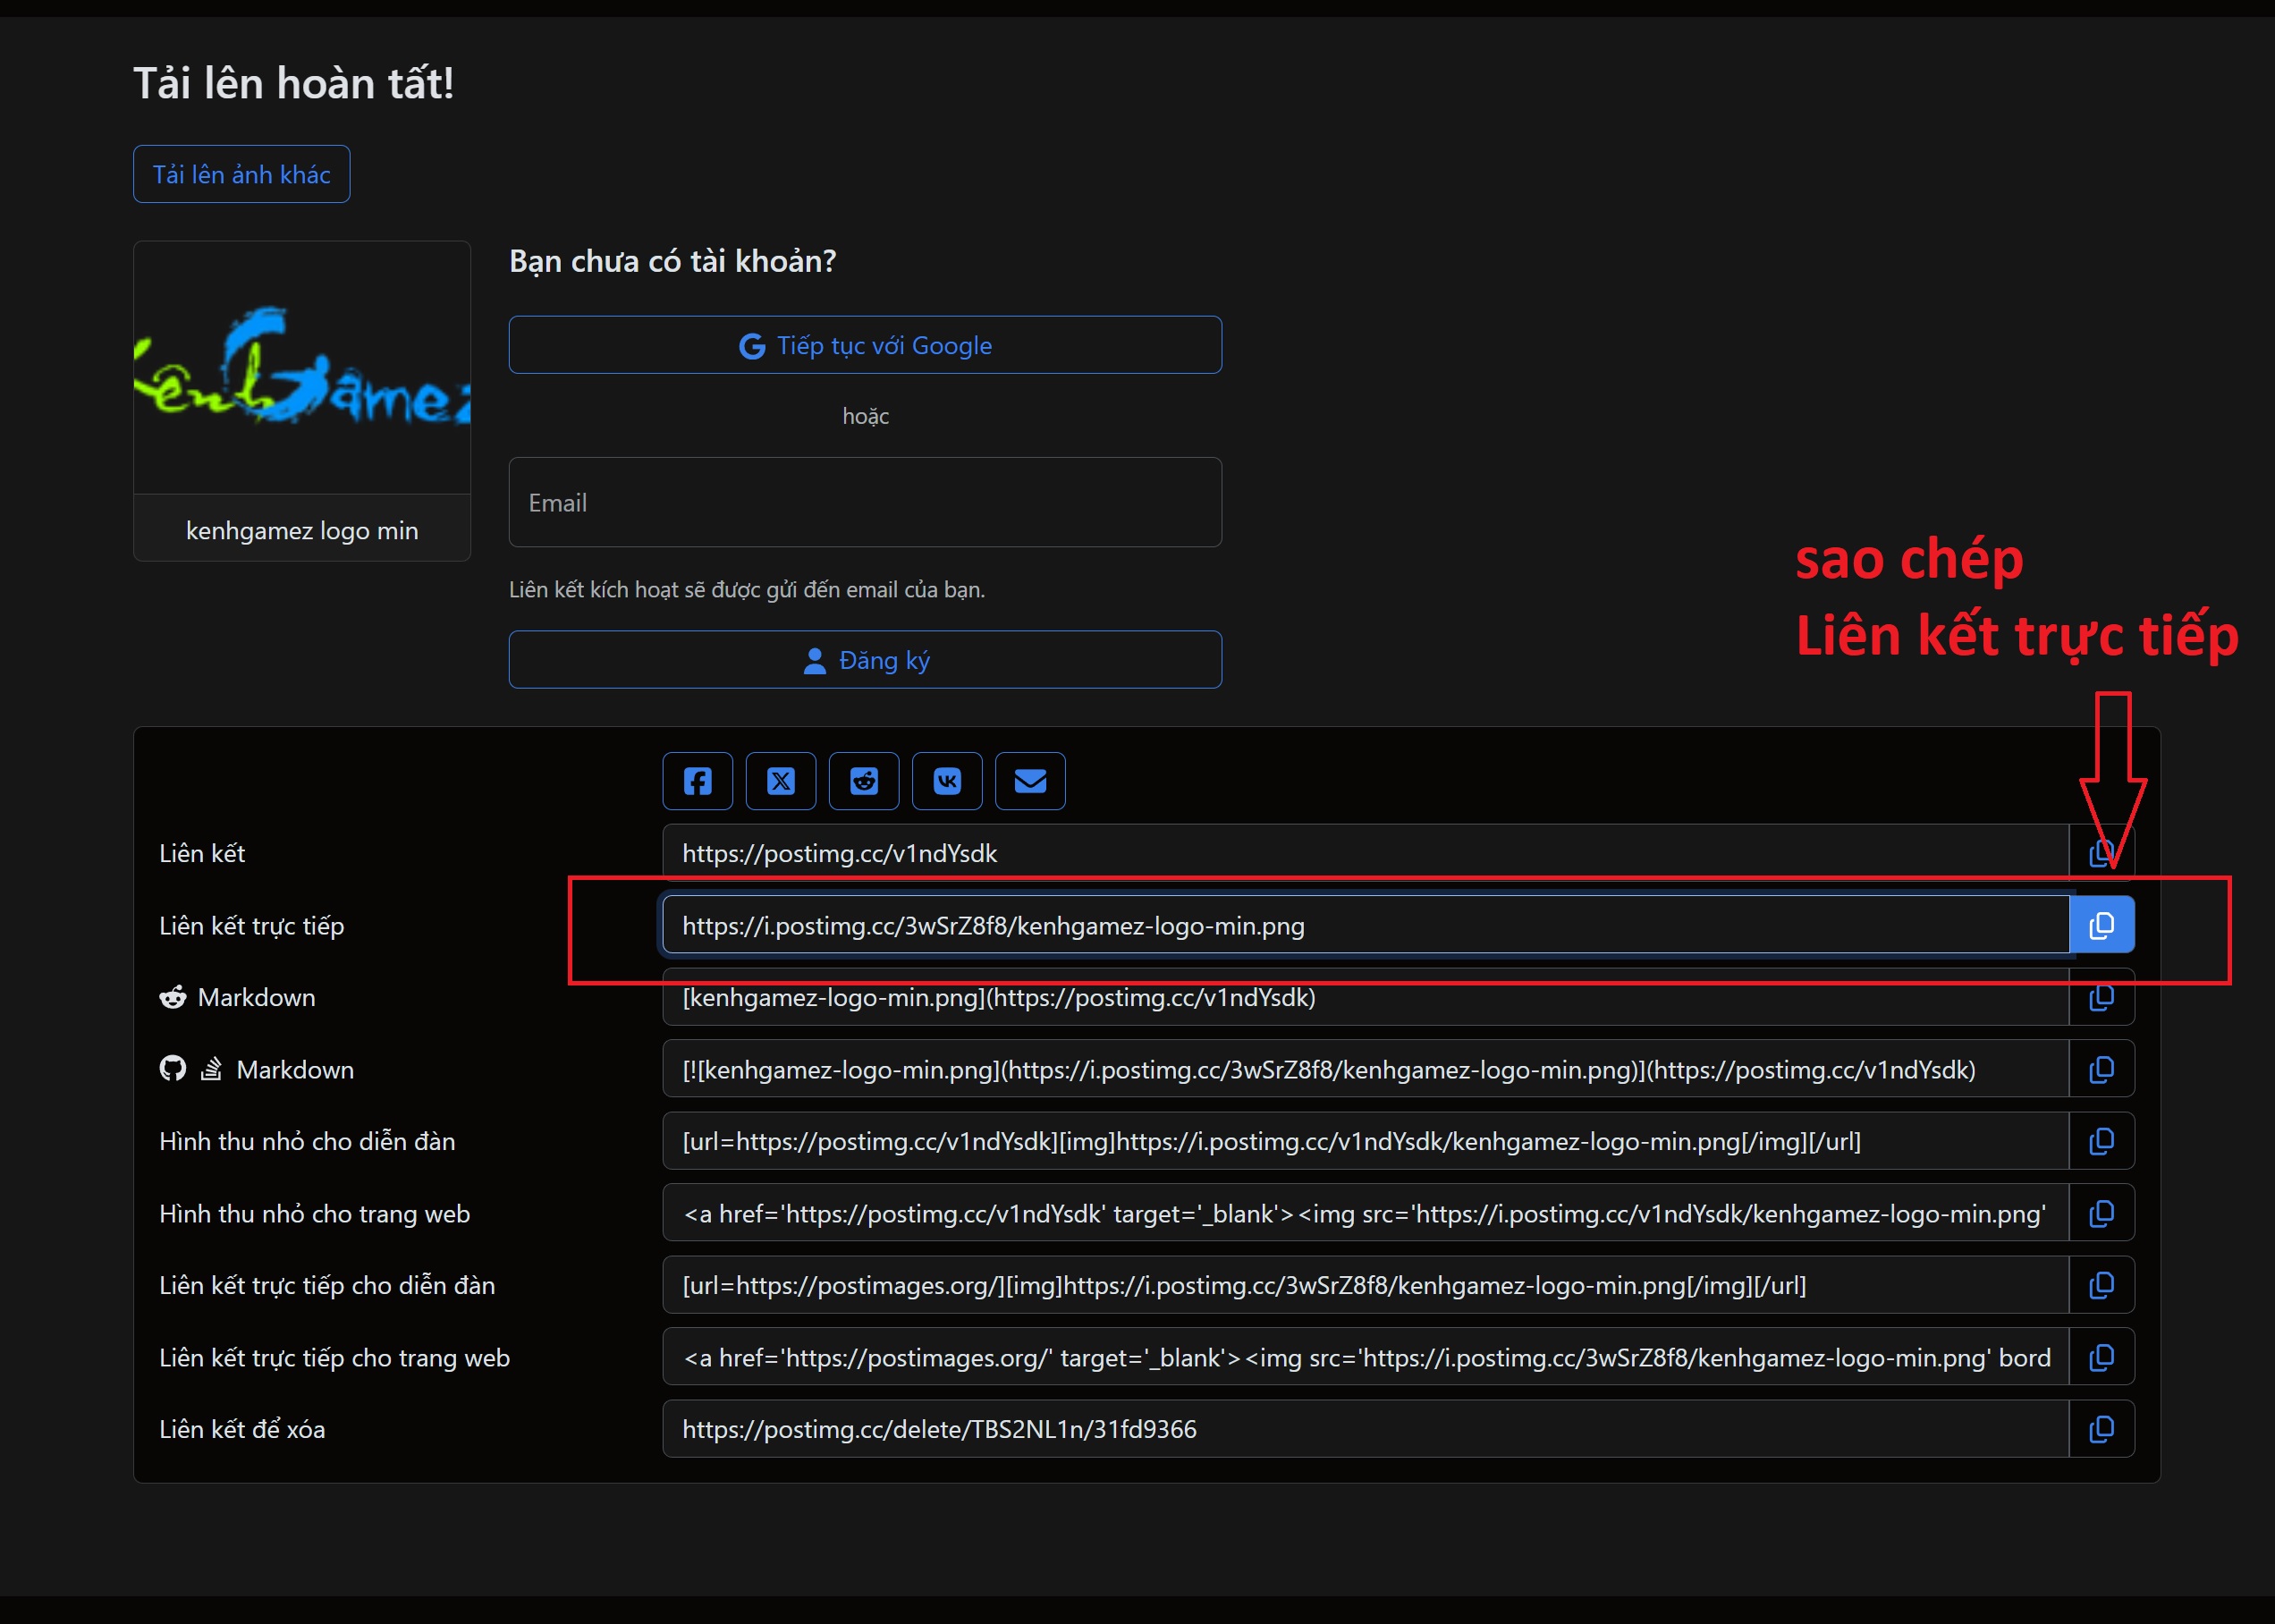Copy the Reddit Markdown code
2275x1624 pixels.
[2101, 998]
